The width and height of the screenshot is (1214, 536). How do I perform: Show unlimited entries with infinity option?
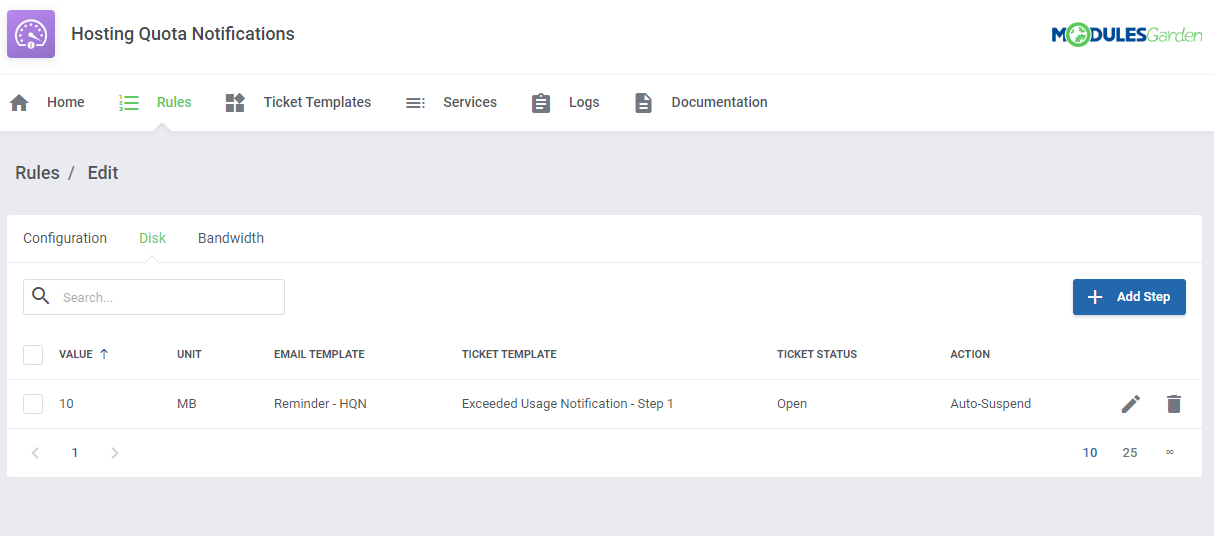point(1169,453)
